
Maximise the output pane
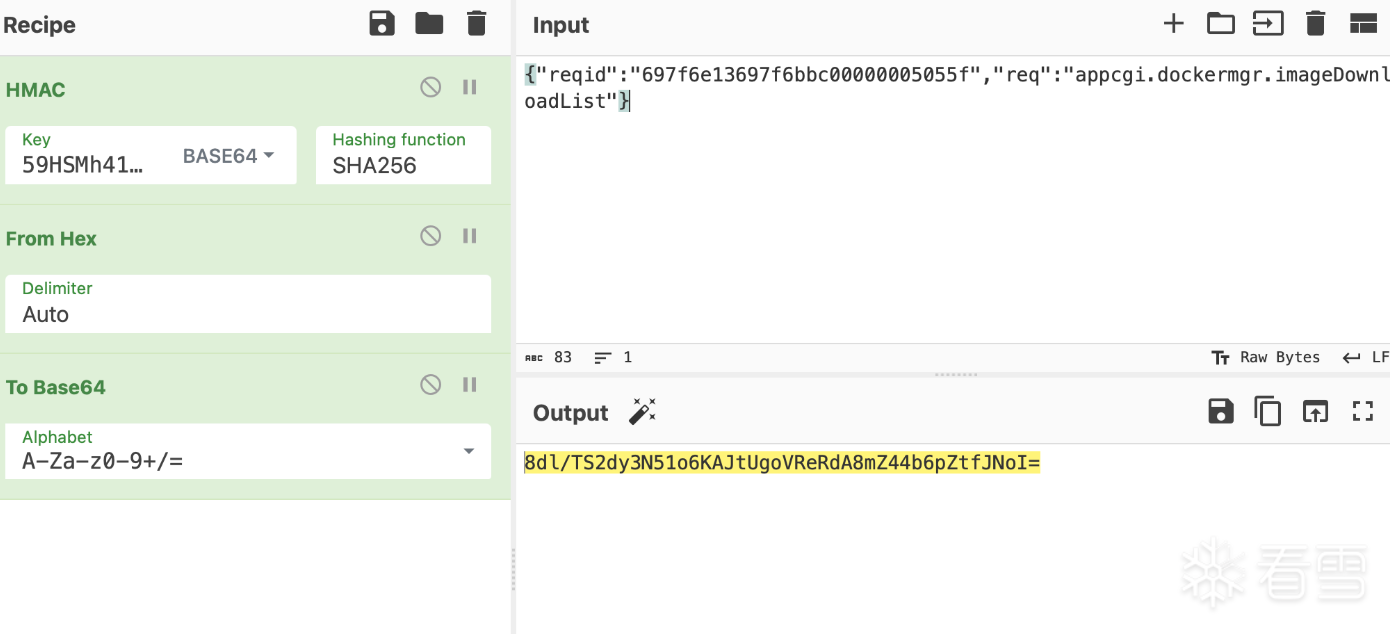(1363, 411)
